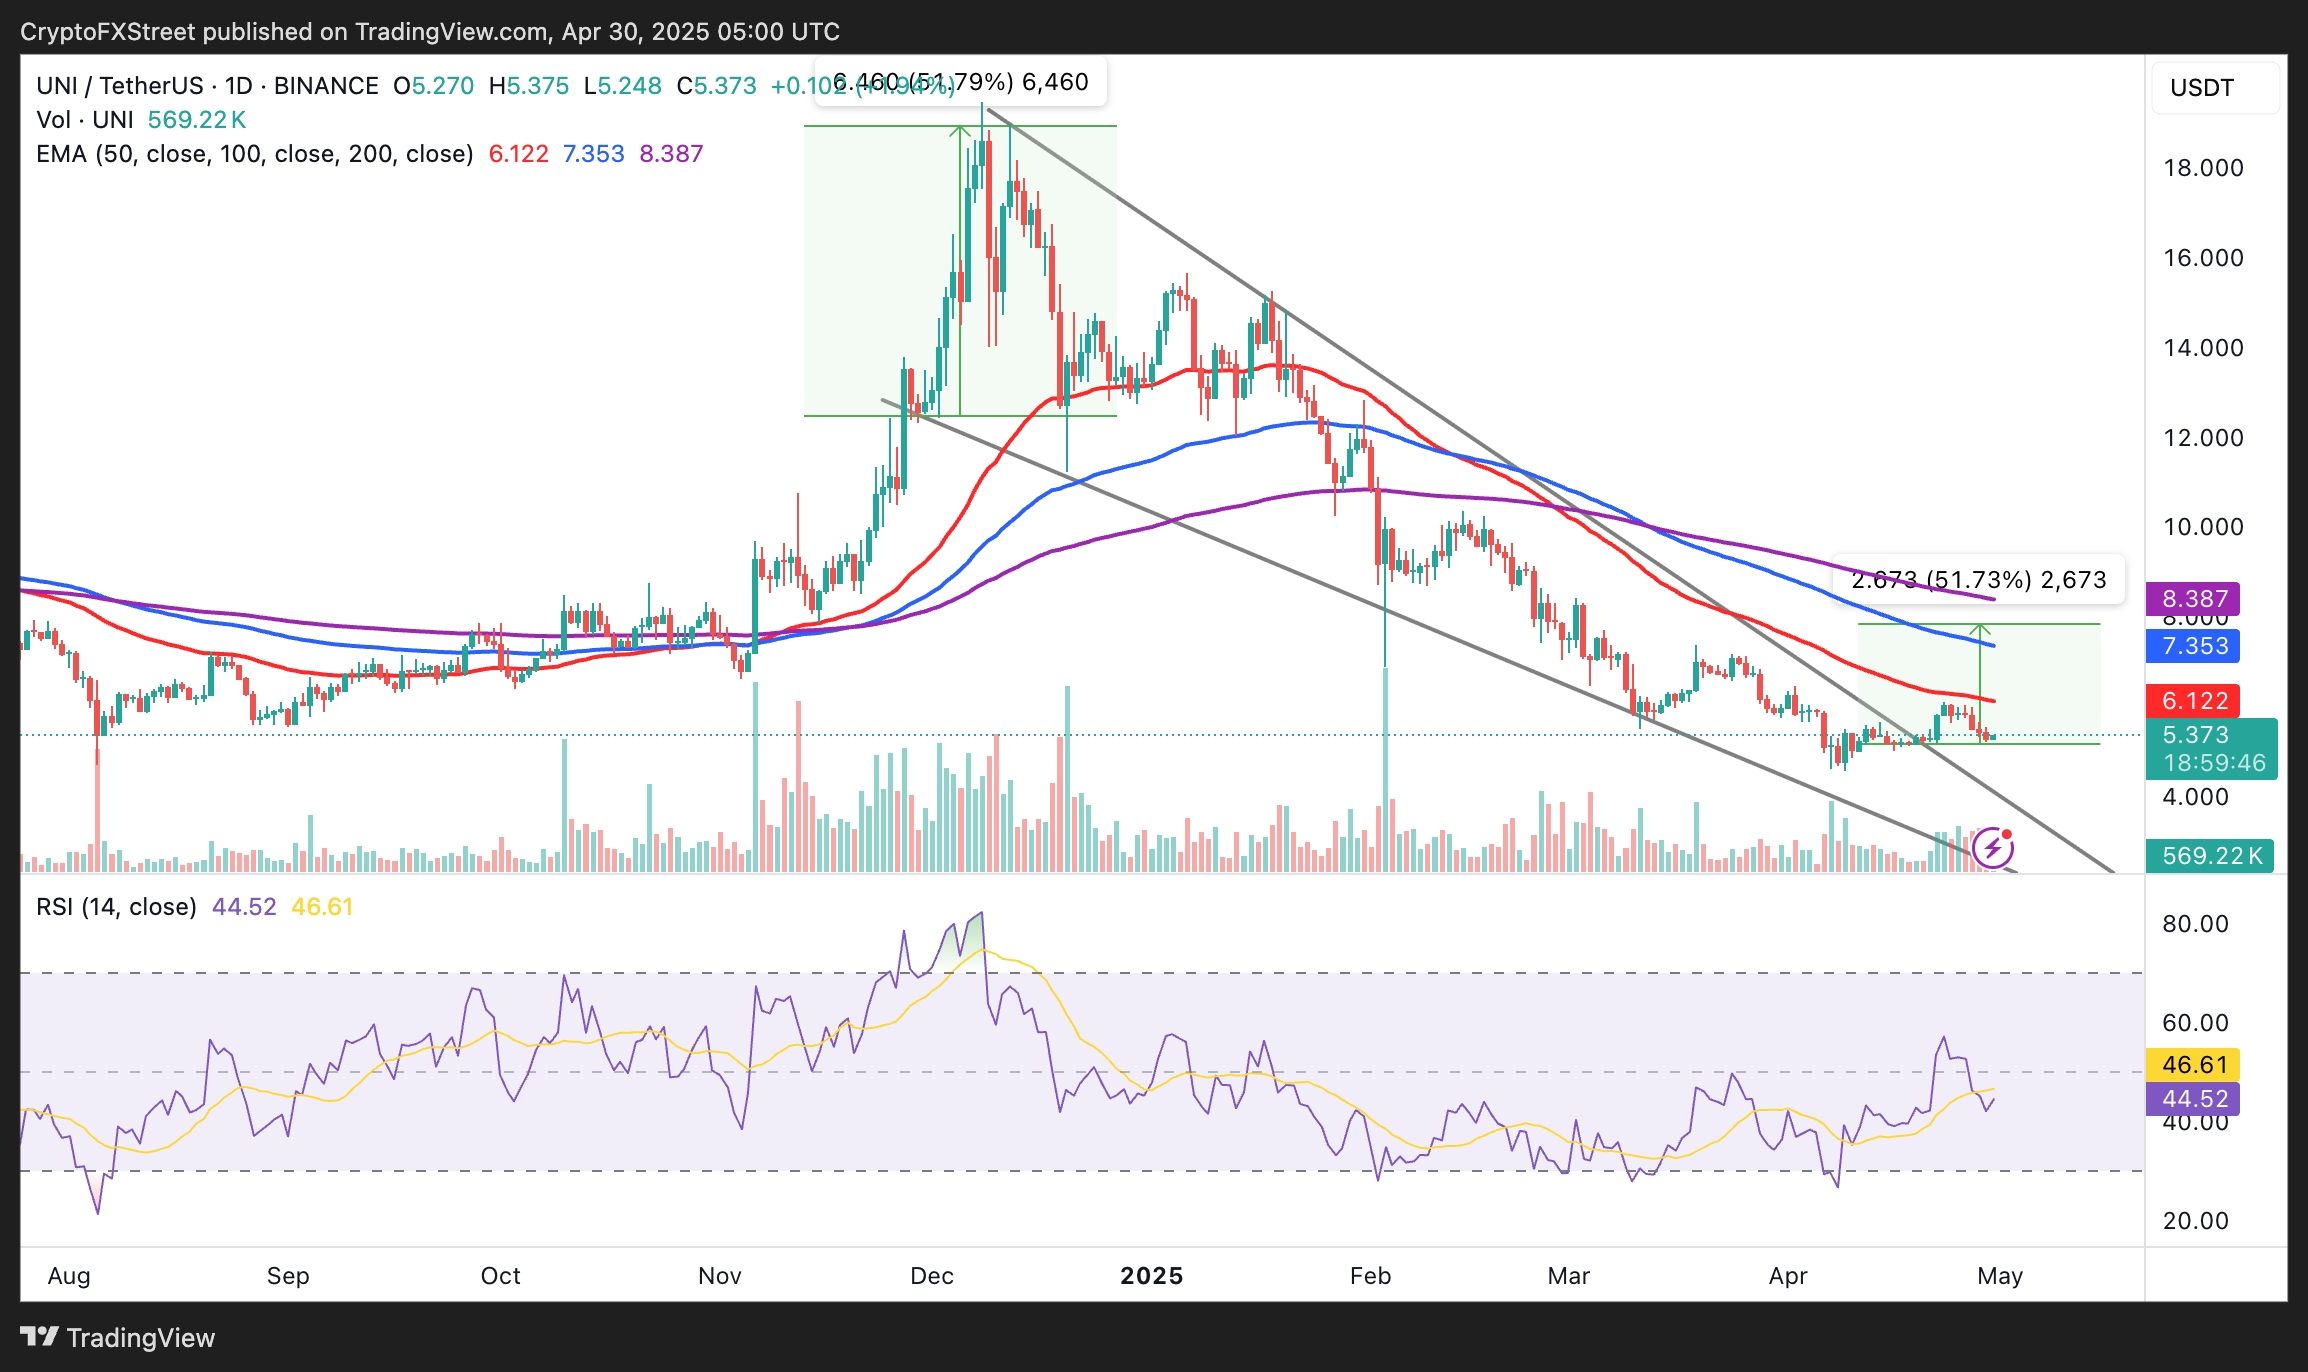This screenshot has height=1372, width=2308.
Task: Click the Vol · UNI volume legend
Action: [x=85, y=120]
